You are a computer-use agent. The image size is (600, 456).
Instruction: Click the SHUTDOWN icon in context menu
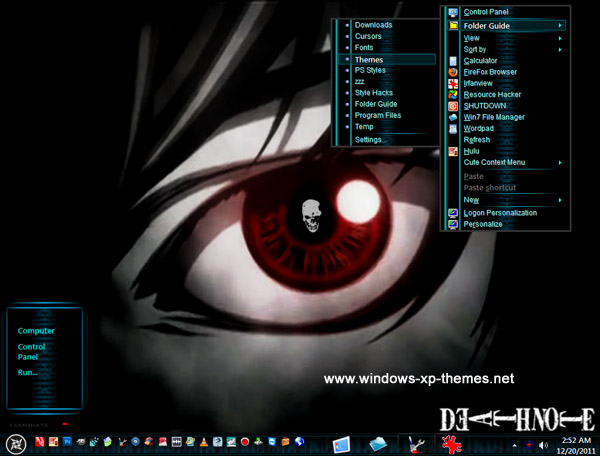[x=453, y=106]
